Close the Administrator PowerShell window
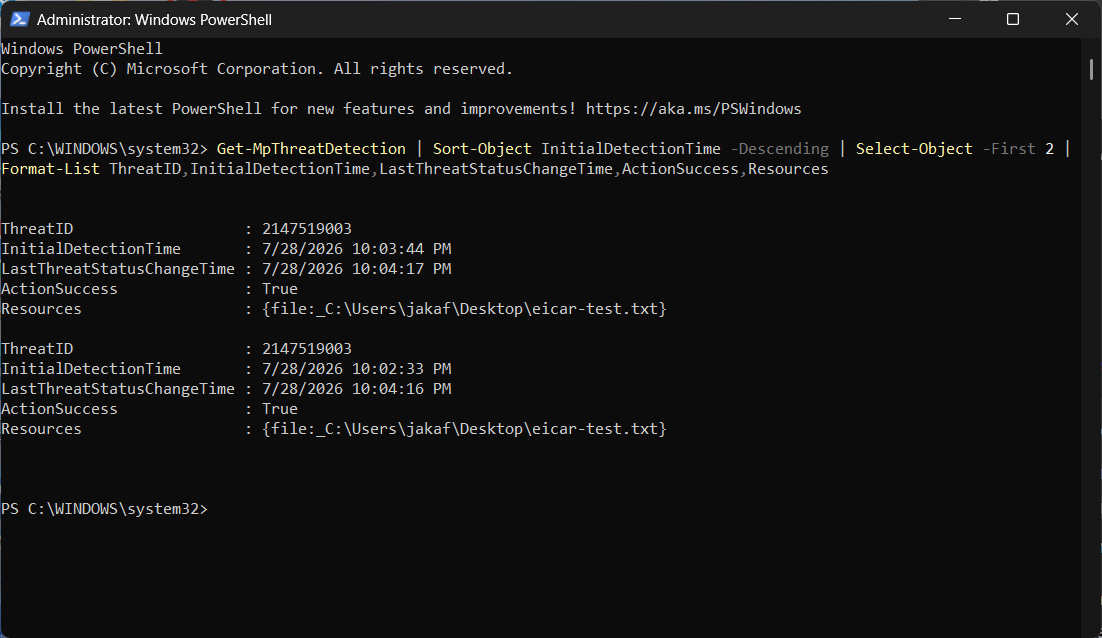 tap(1072, 19)
